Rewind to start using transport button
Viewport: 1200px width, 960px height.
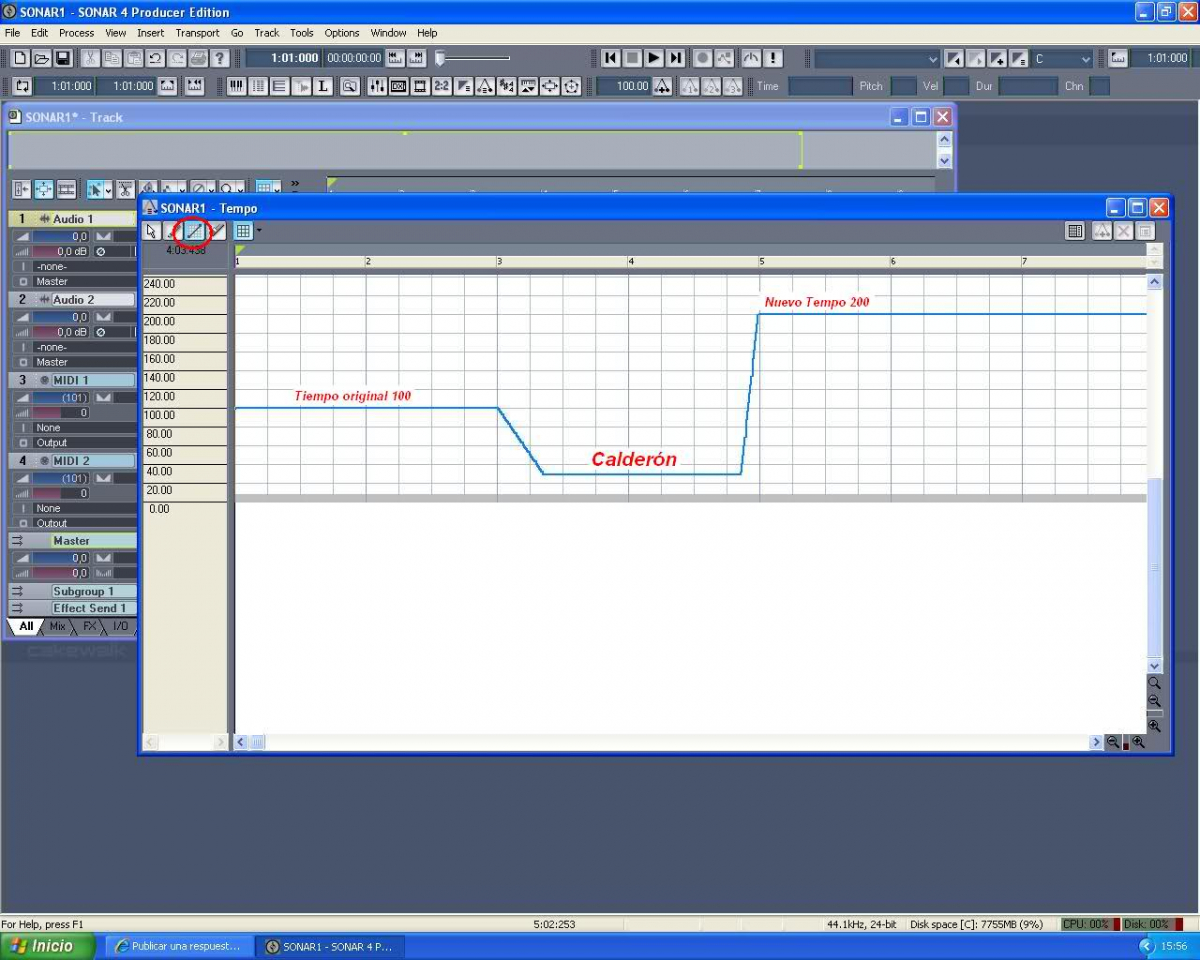coord(610,59)
